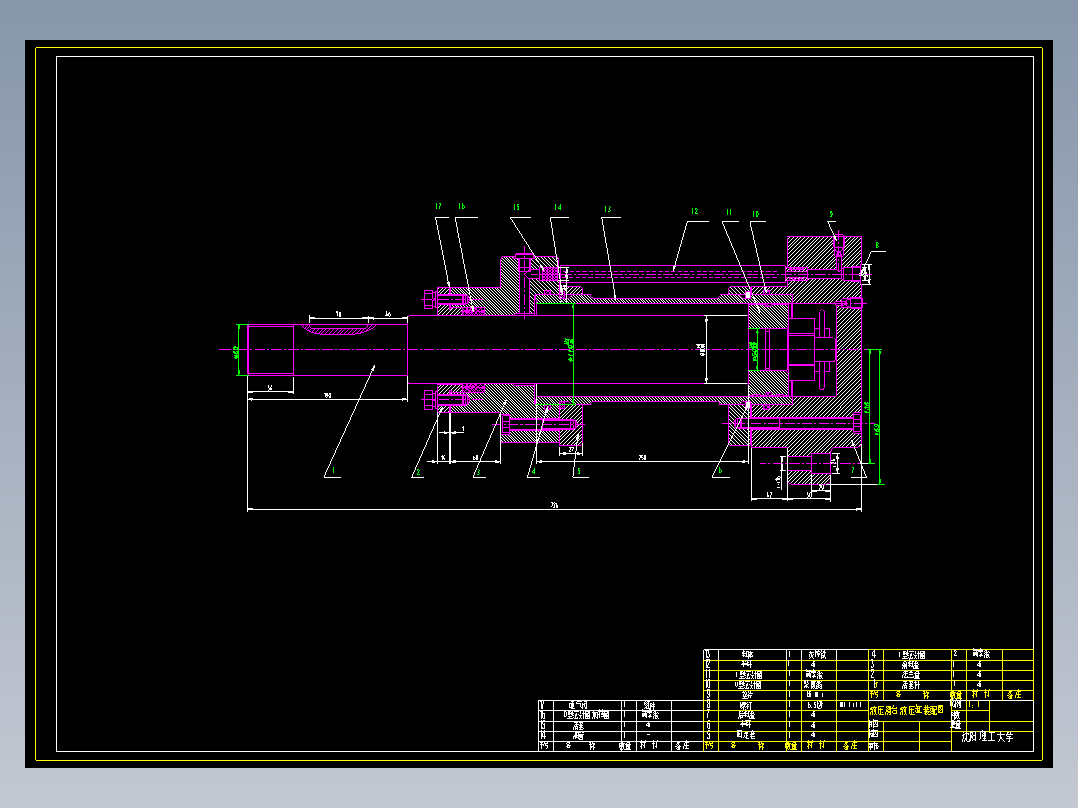Image resolution: width=1078 pixels, height=808 pixels.
Task: Select the green diameter dimension at rod left end
Action: point(236,352)
